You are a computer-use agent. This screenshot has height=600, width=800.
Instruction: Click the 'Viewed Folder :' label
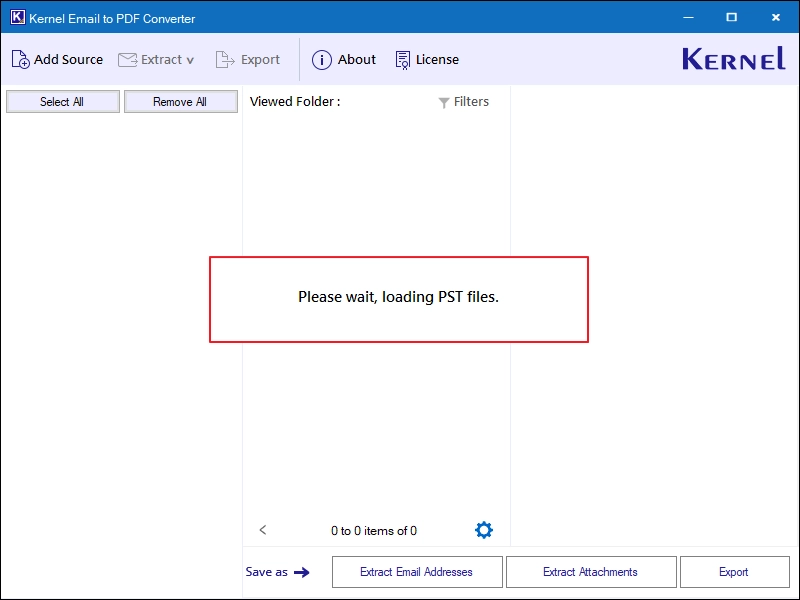coord(295,102)
